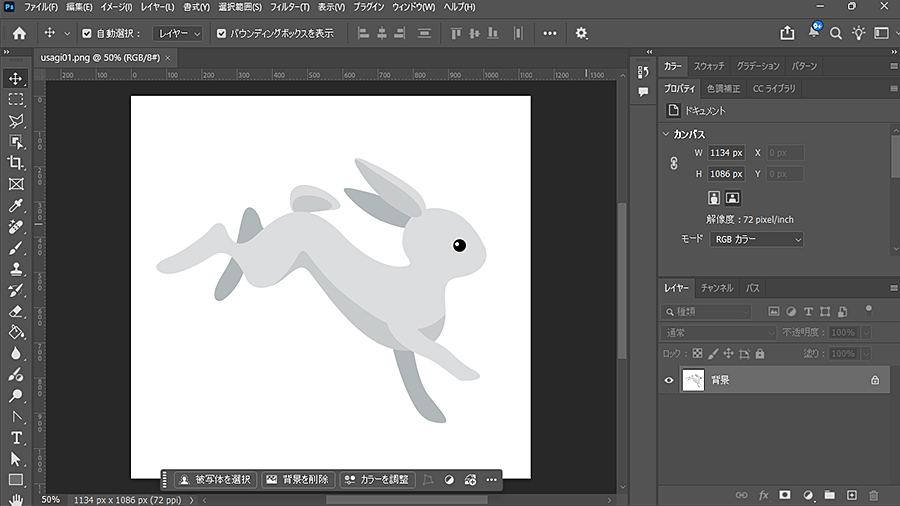The image size is (900, 506).
Task: Click the canvas width W input field
Action: (725, 153)
